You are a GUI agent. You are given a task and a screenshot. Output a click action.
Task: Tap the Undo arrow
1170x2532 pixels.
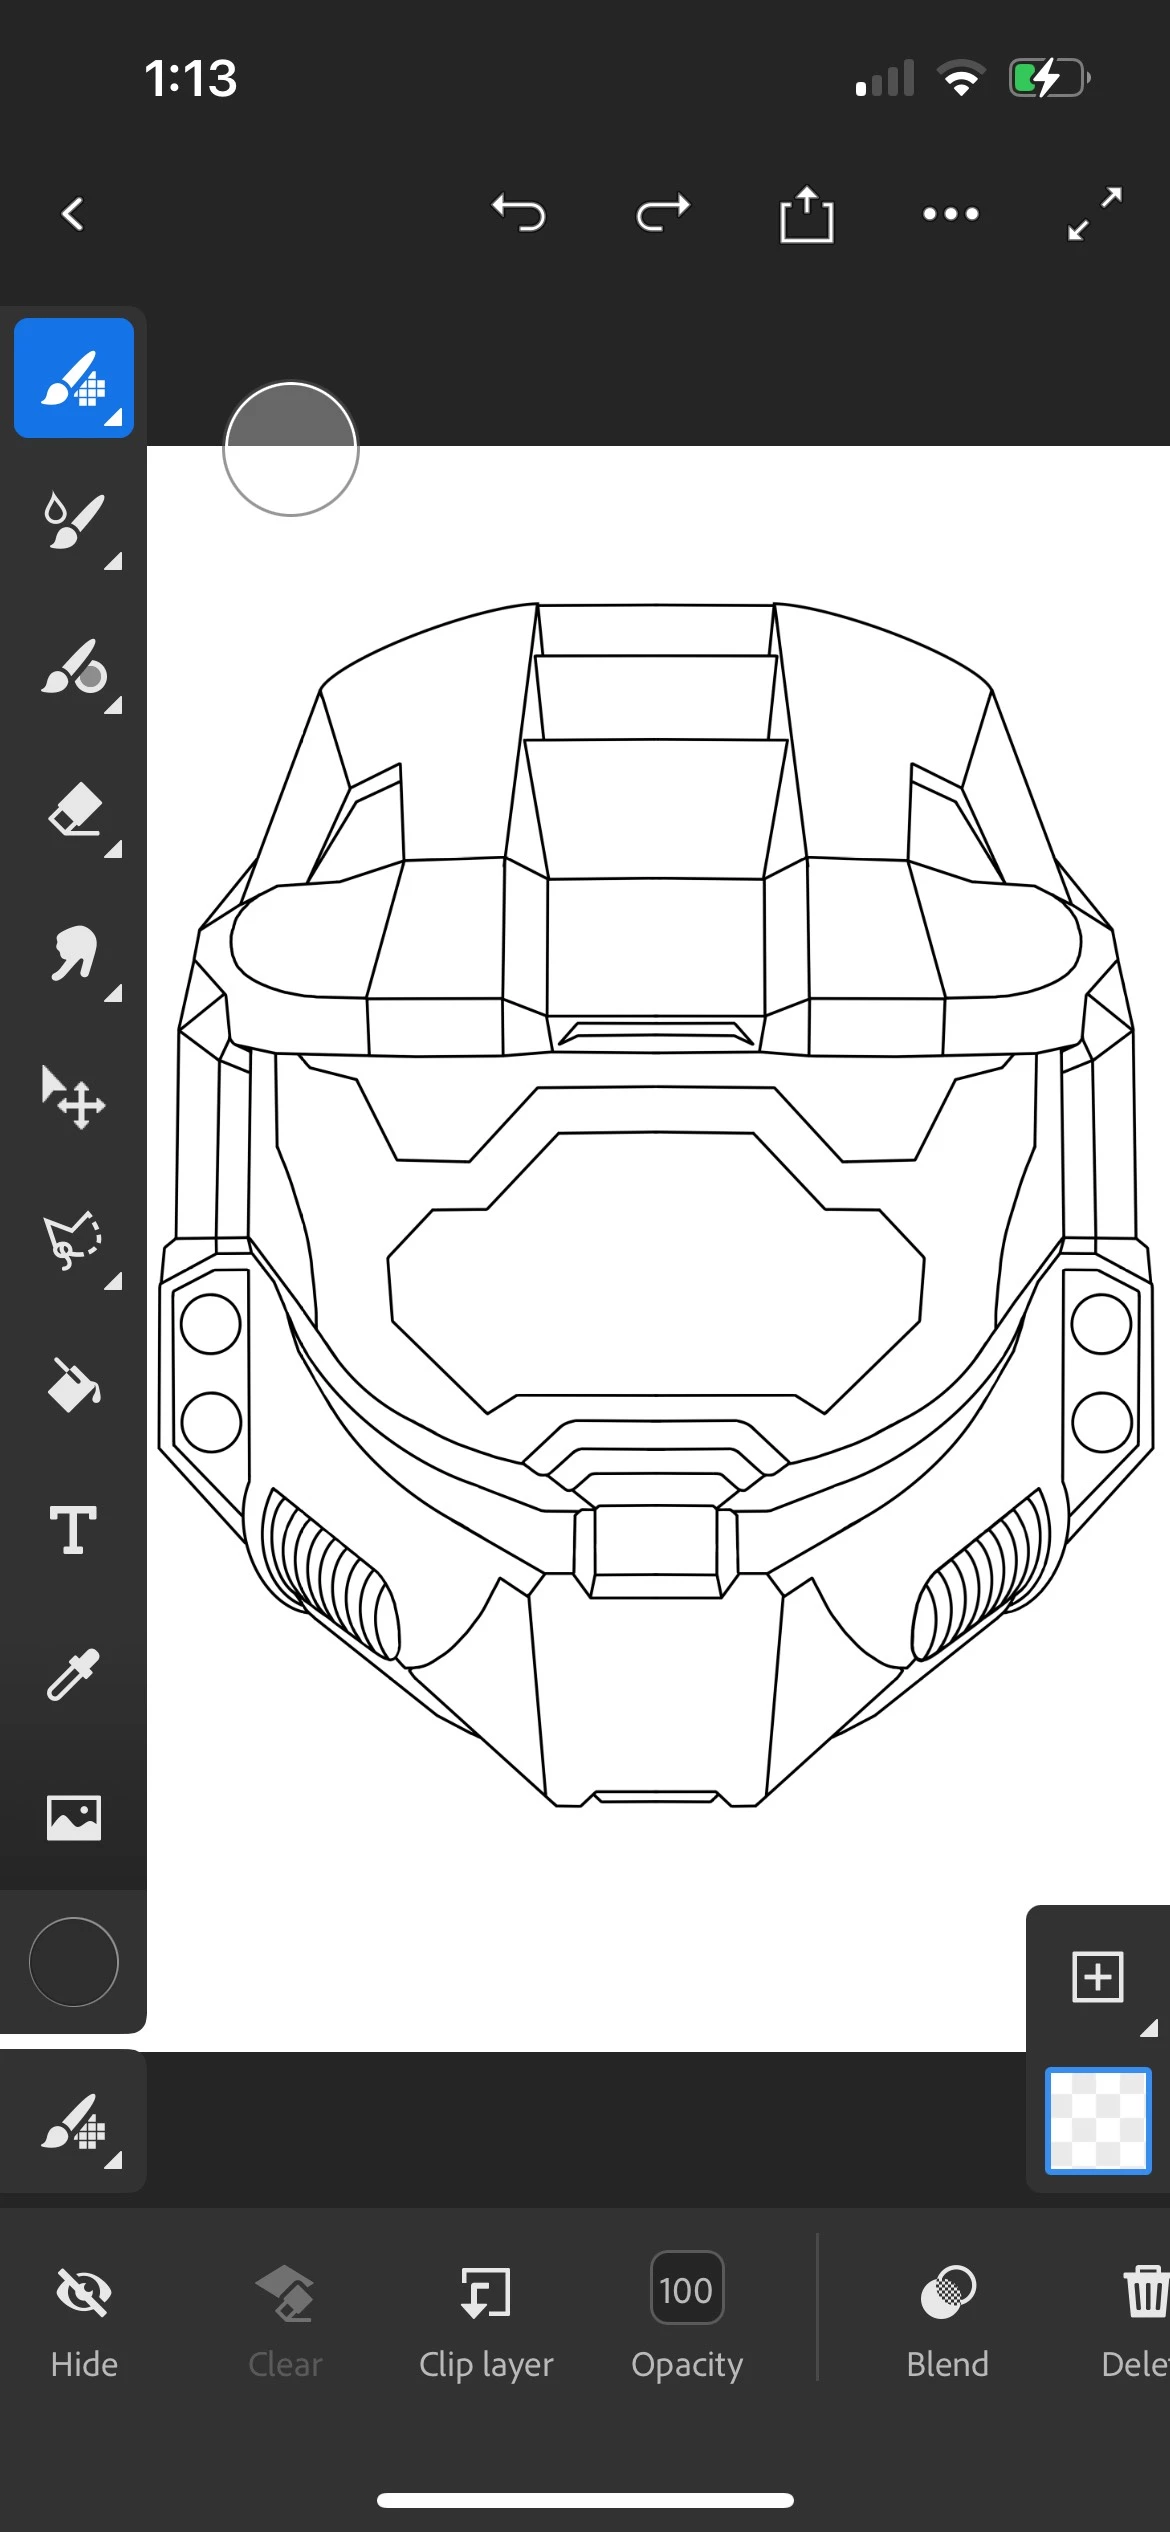518,213
